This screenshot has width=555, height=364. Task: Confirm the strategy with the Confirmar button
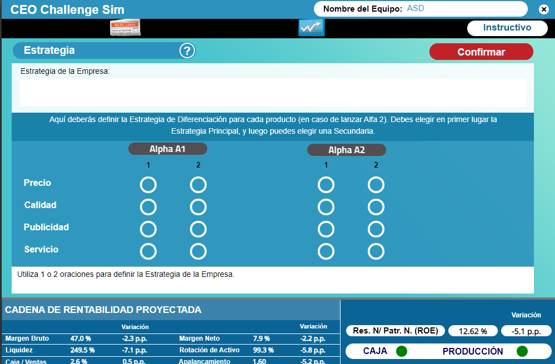click(x=481, y=52)
